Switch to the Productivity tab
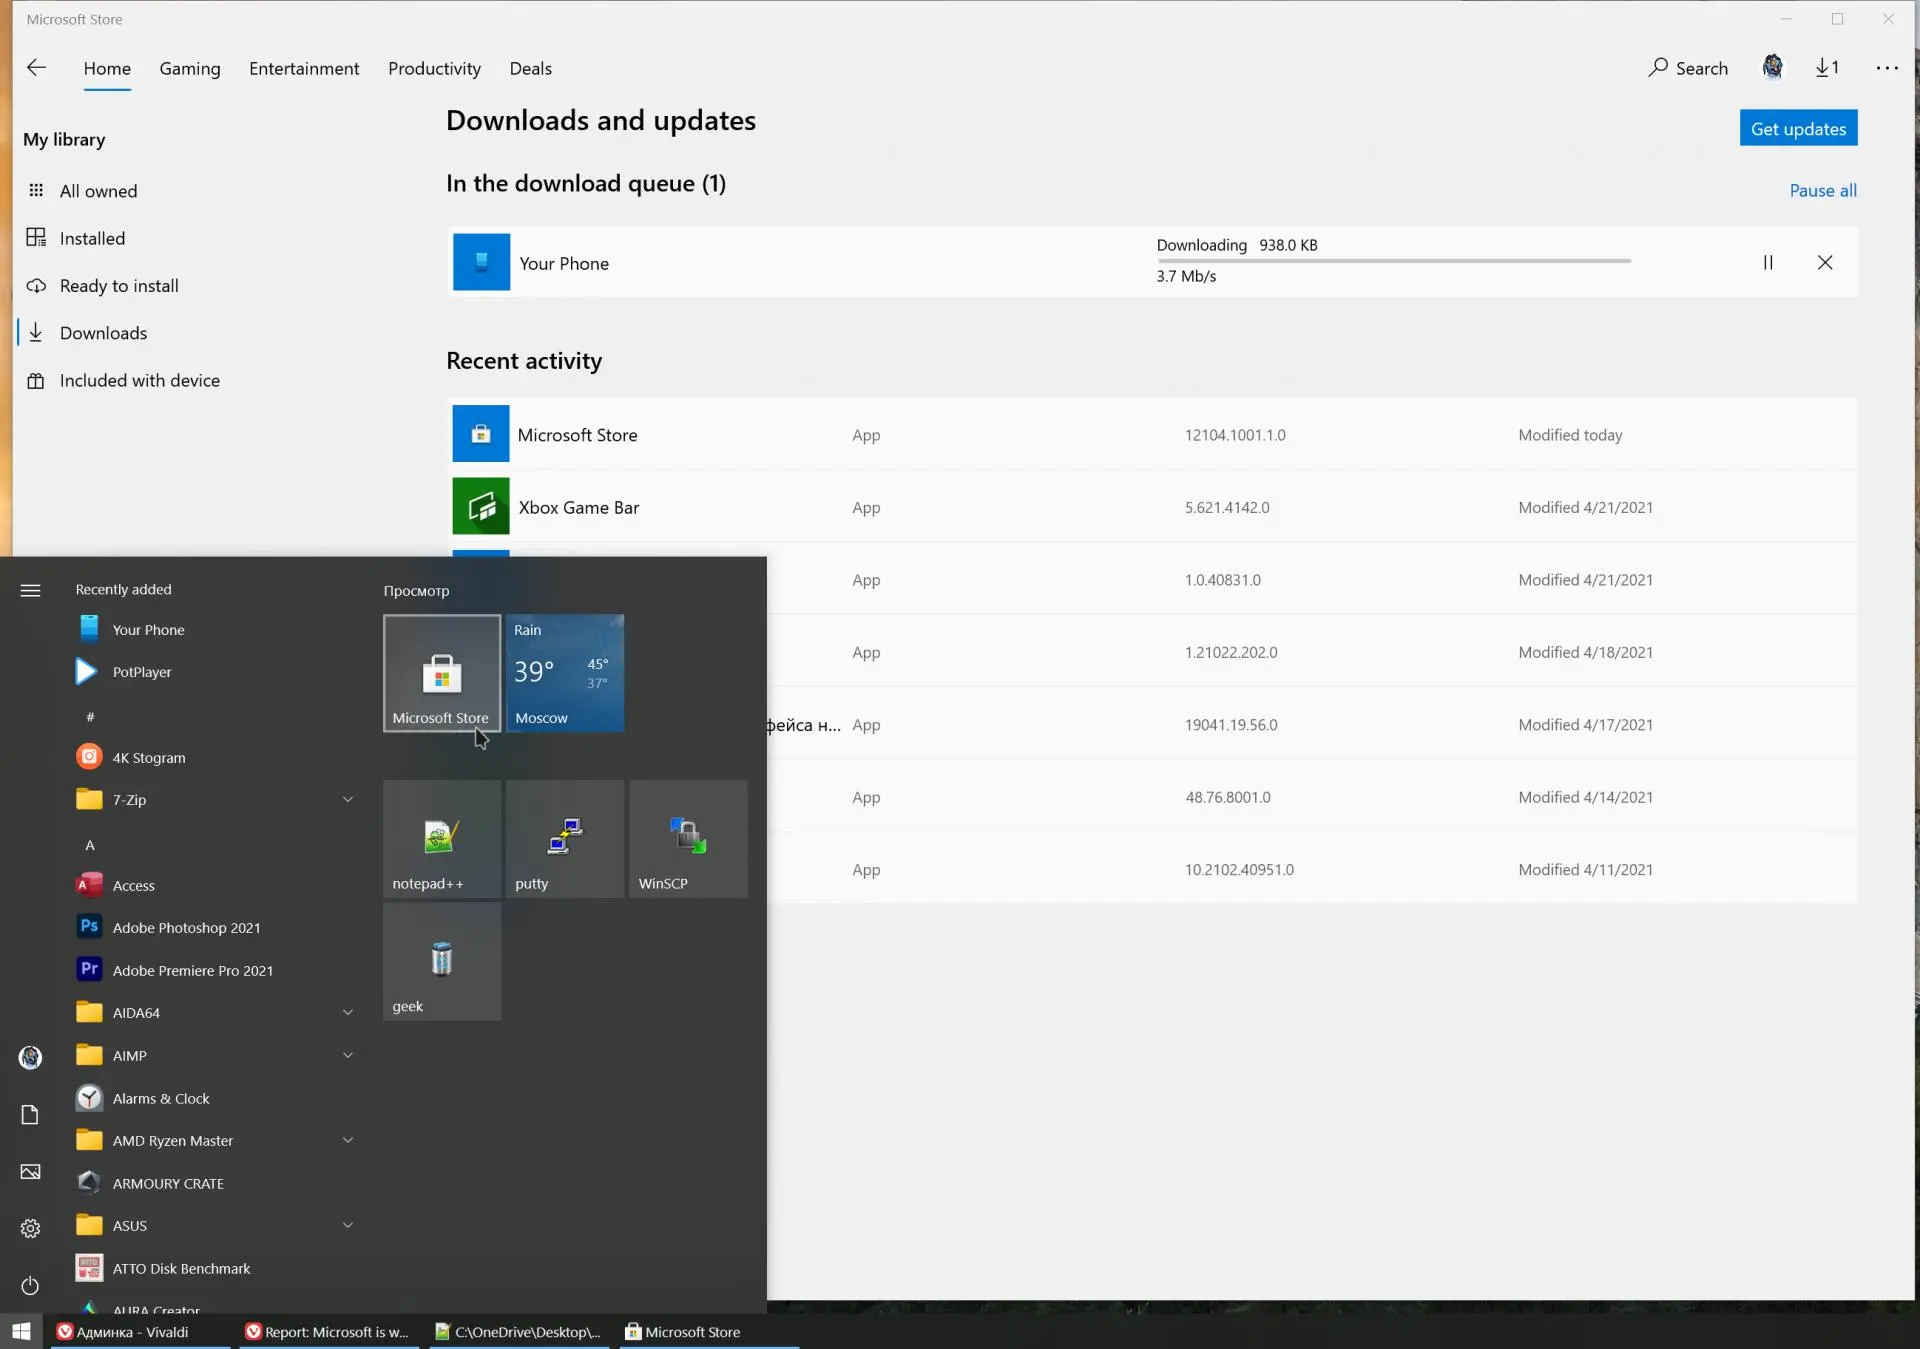 pyautogui.click(x=434, y=68)
